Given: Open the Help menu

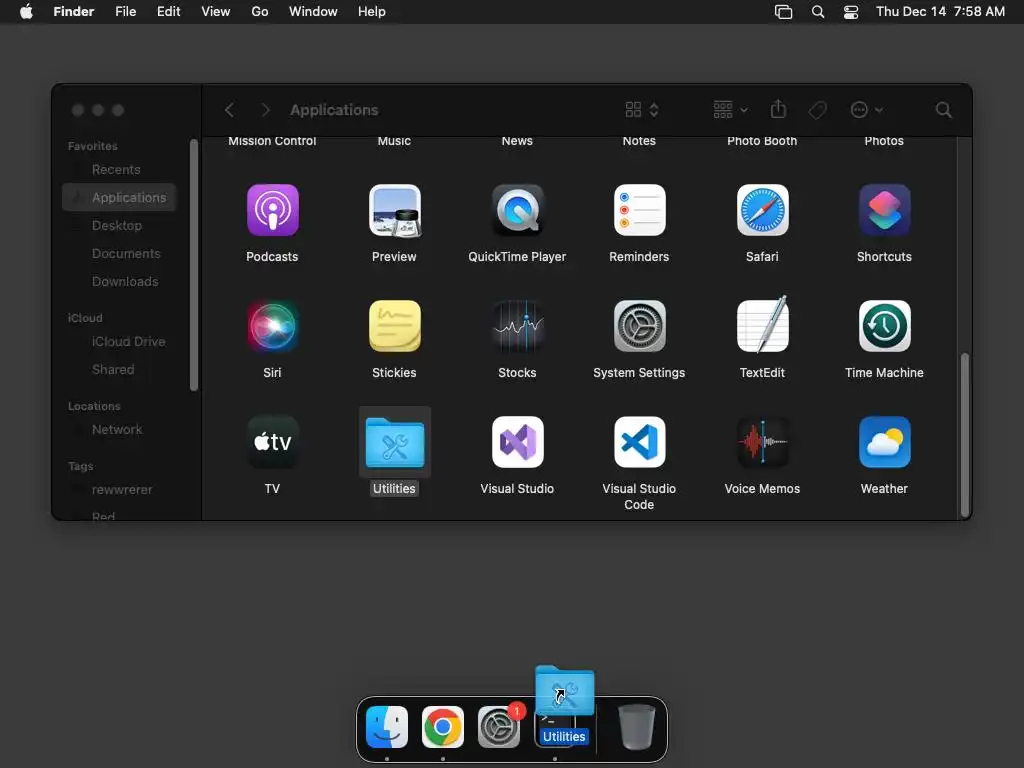Looking at the screenshot, I should (372, 12).
